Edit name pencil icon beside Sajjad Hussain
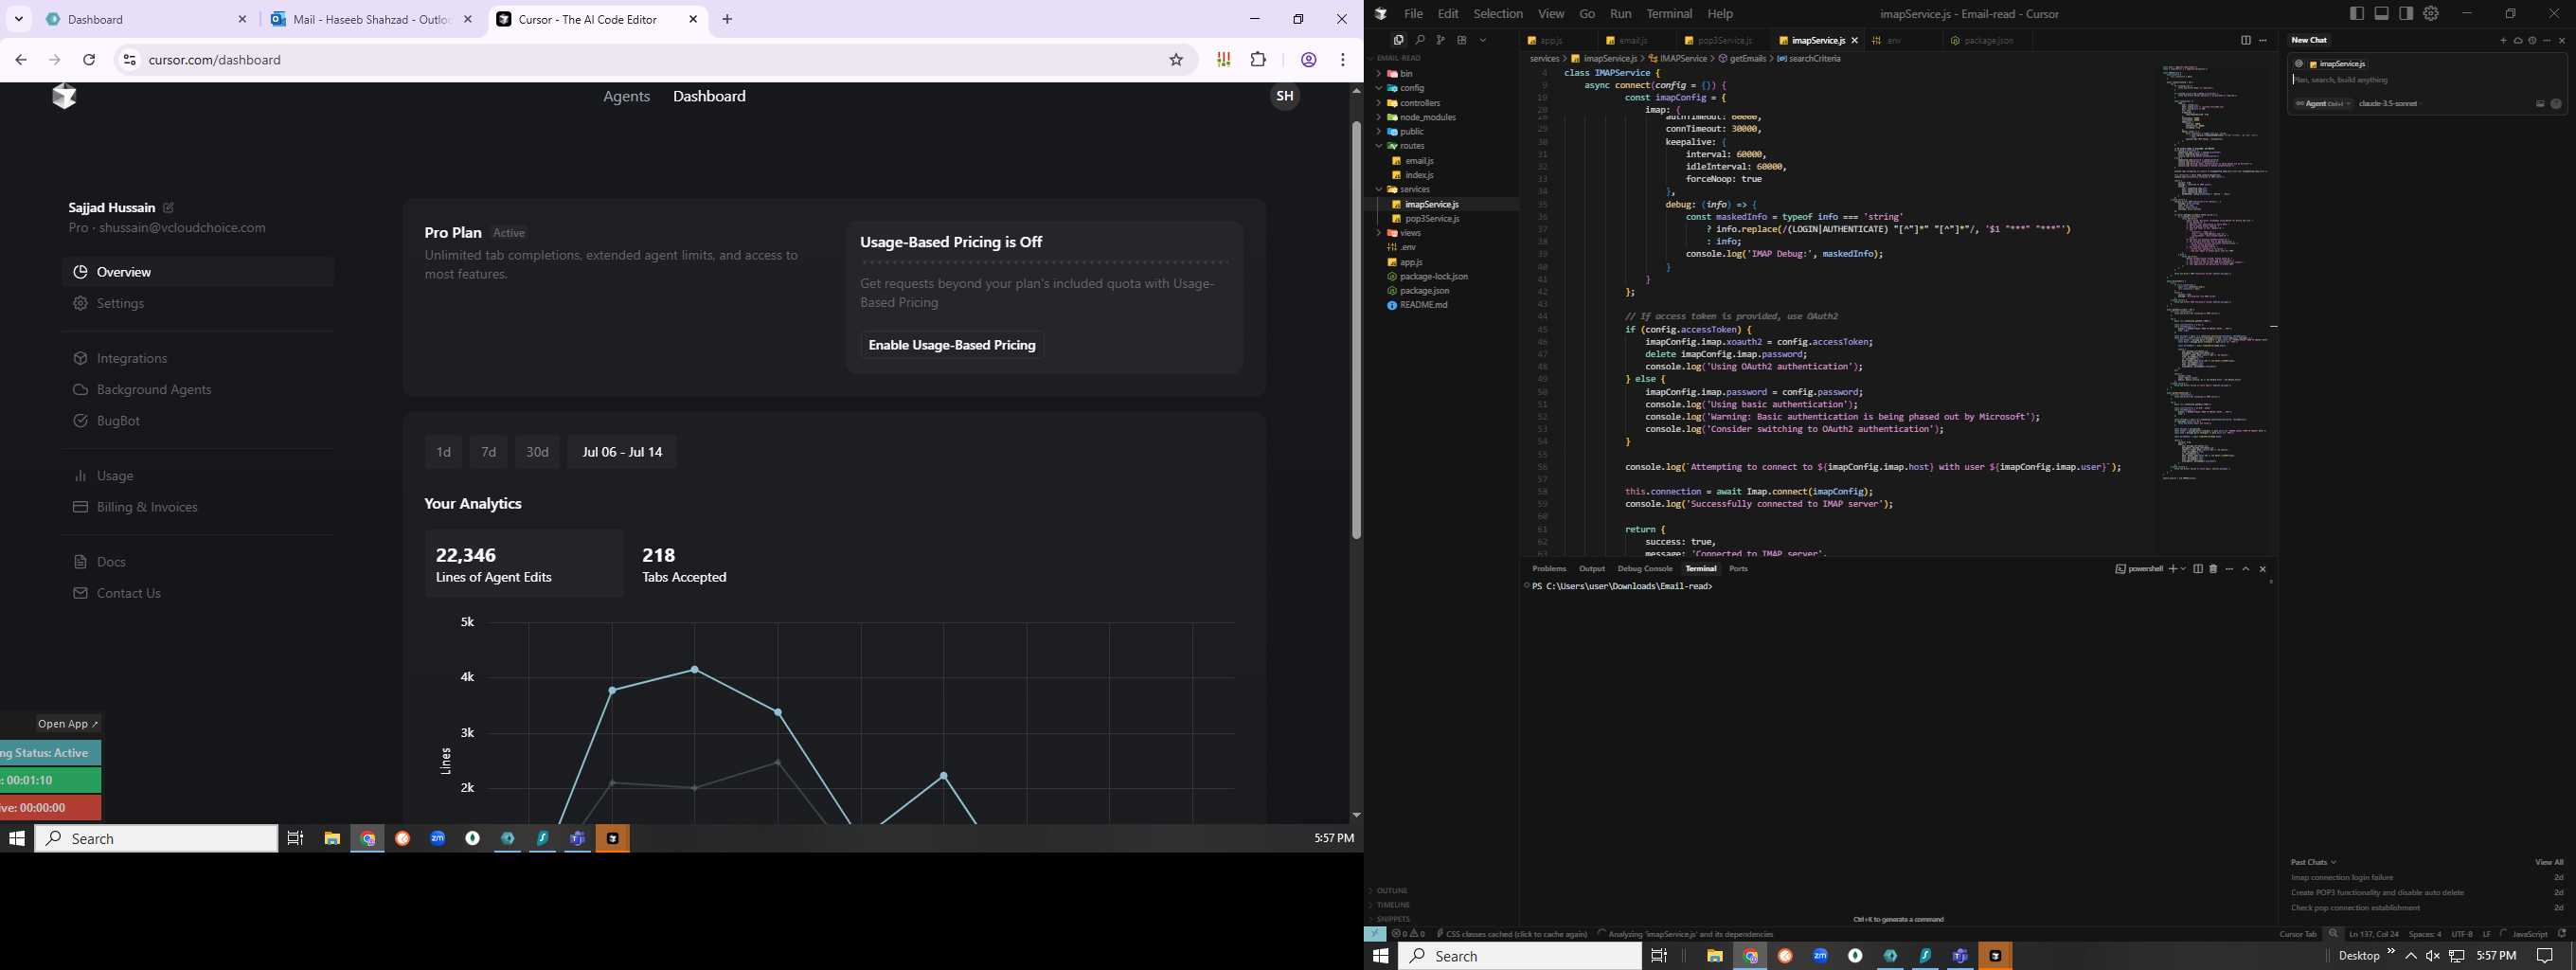 pyautogui.click(x=169, y=208)
